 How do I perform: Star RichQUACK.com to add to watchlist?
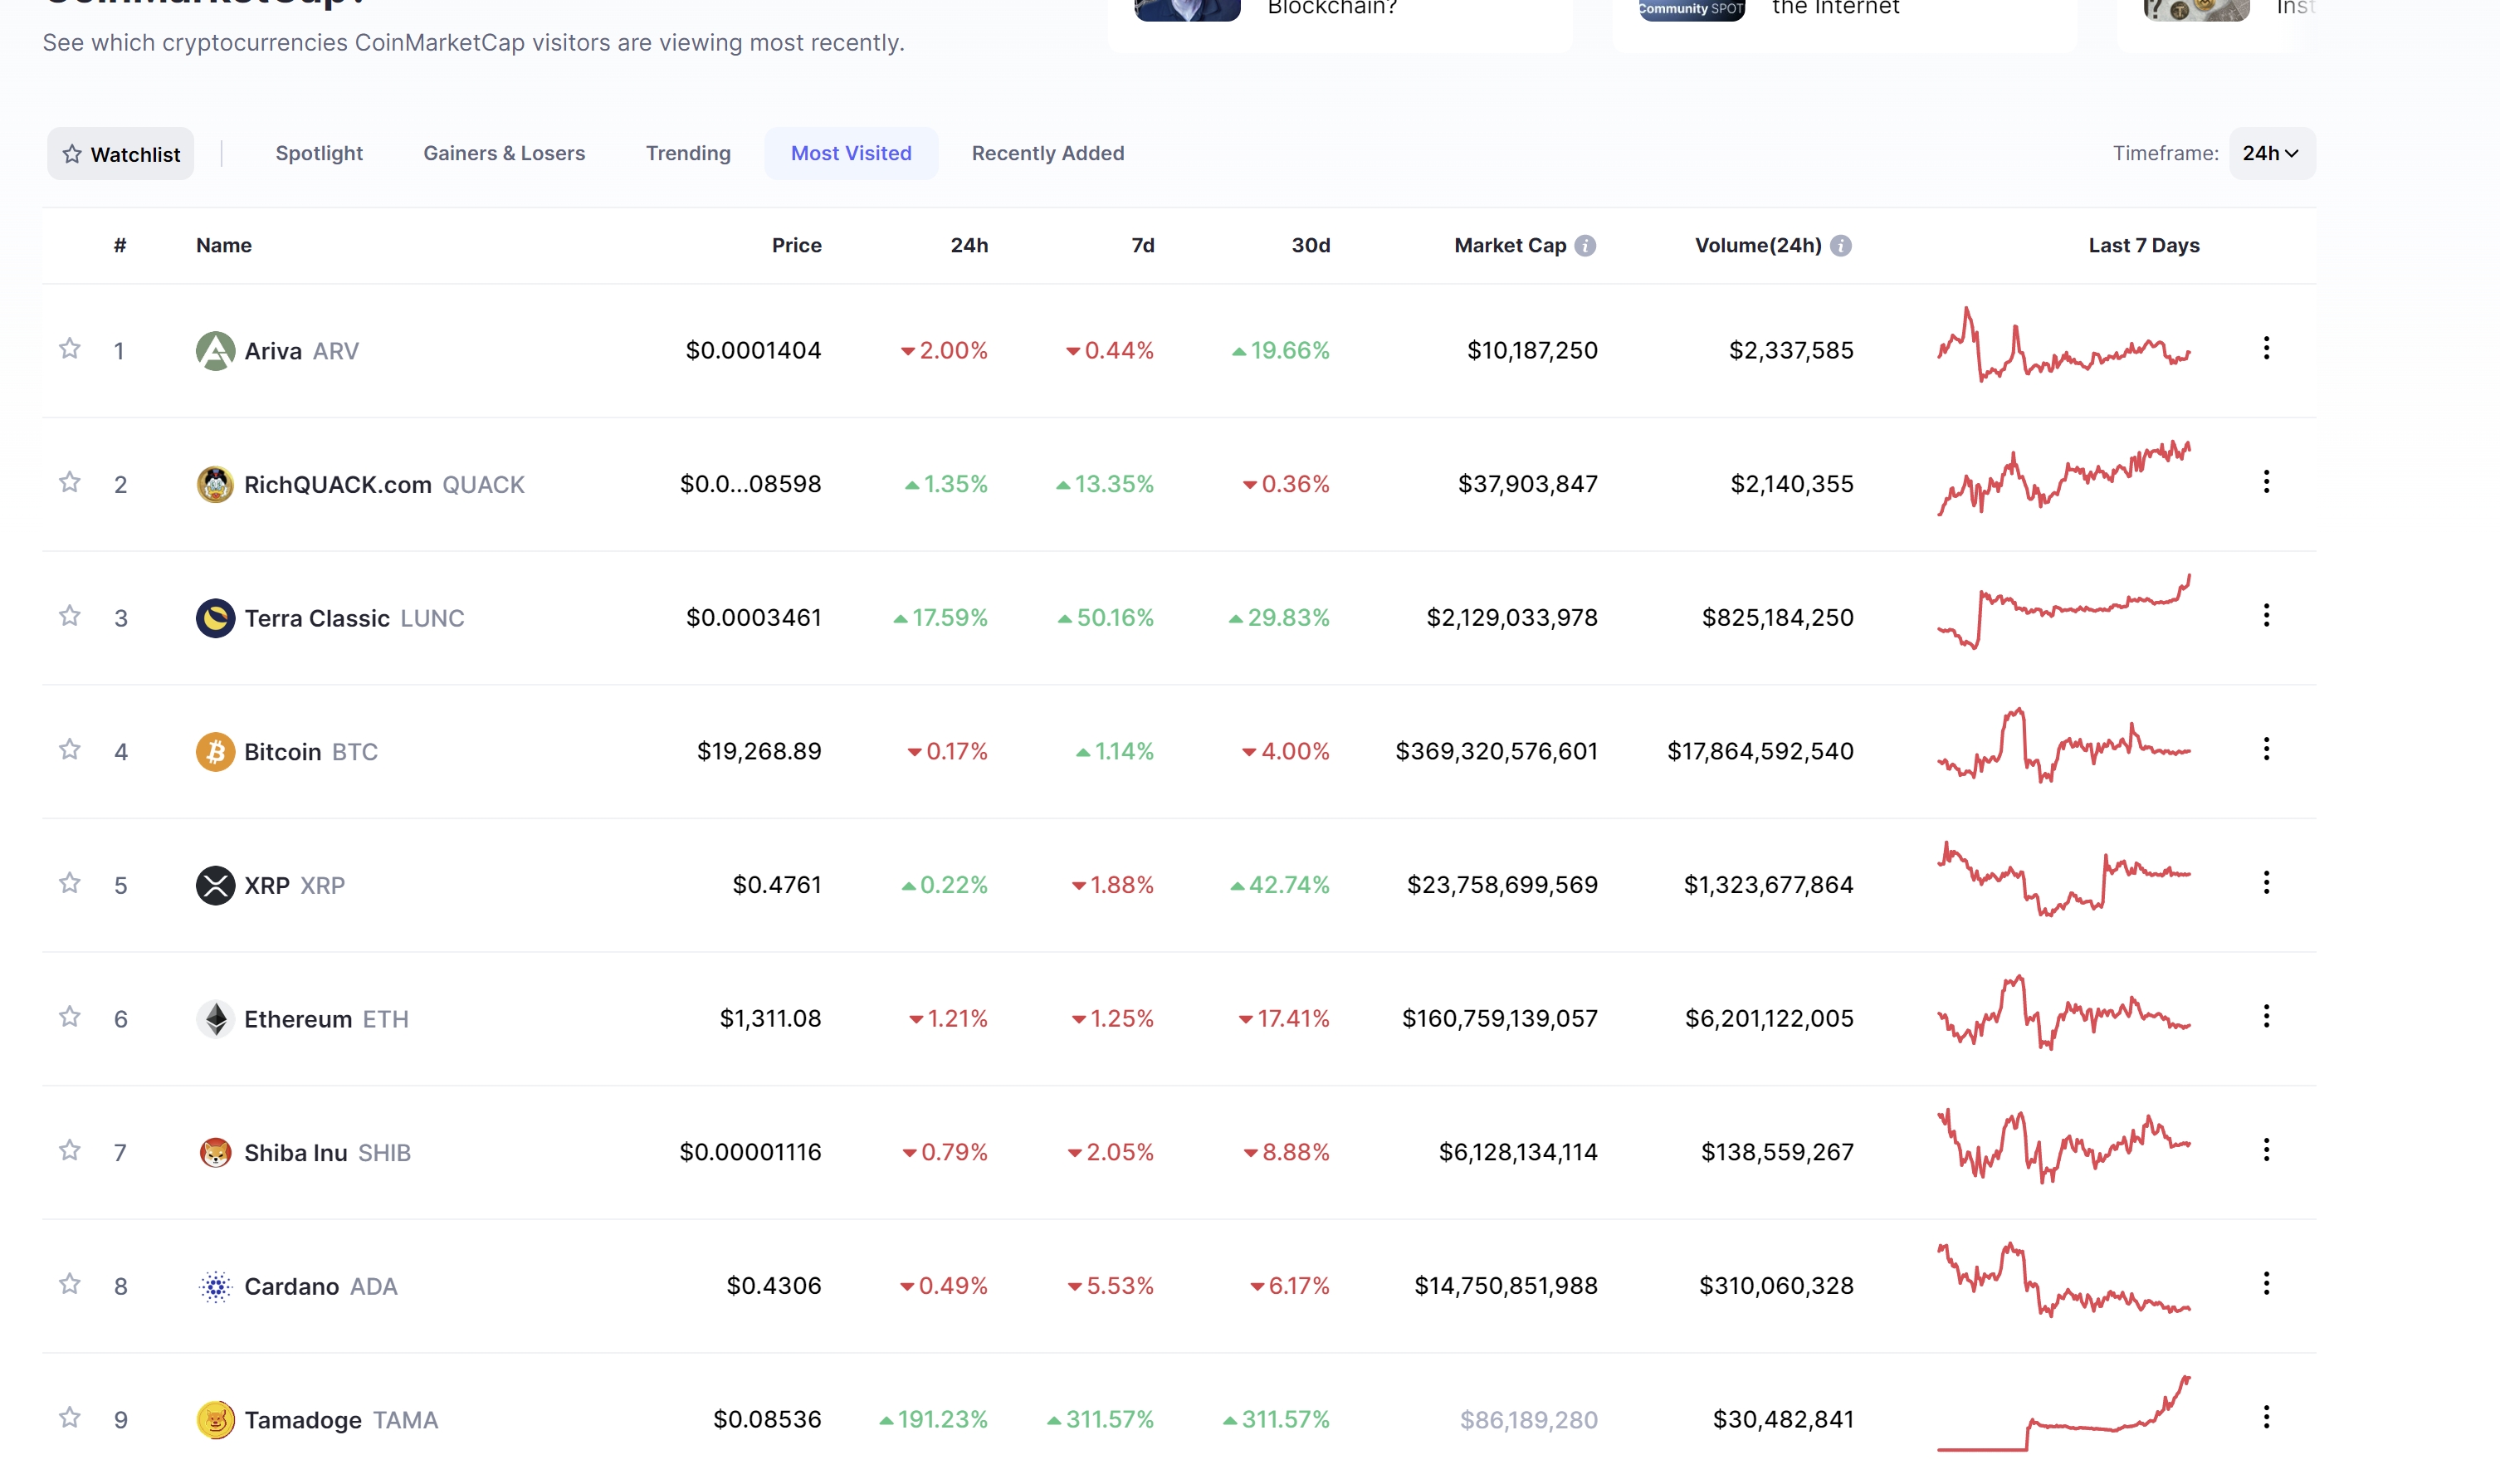(69, 482)
